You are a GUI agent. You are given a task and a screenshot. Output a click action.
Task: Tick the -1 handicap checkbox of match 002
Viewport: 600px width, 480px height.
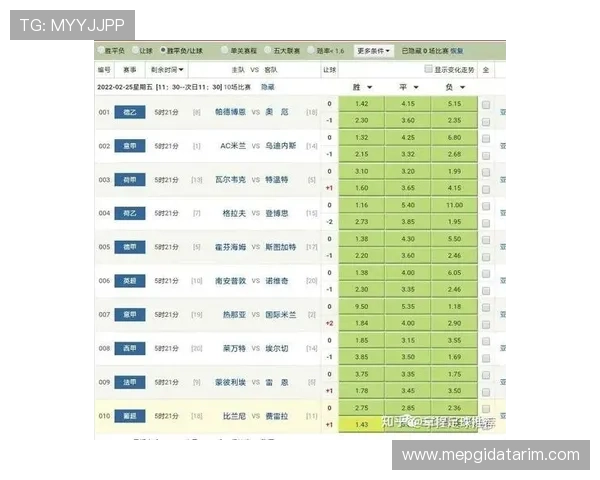(x=486, y=155)
